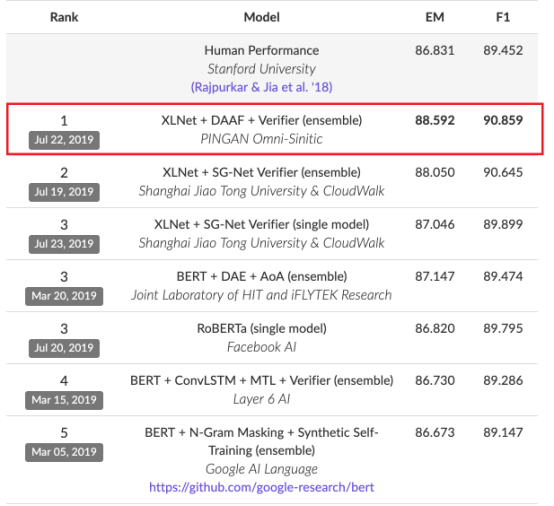554x506 pixels.
Task: Open the google-research/bert GitHub link
Action: (x=261, y=487)
